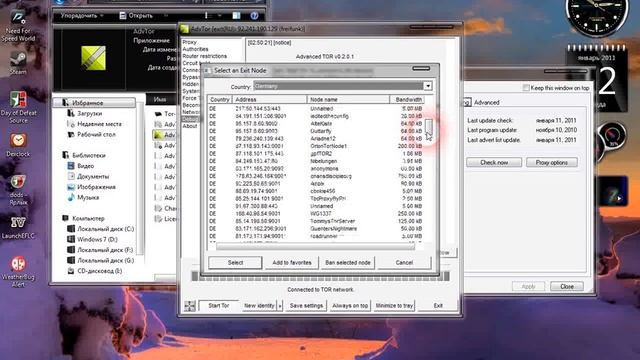Image resolution: width=640 pixels, height=360 pixels.
Task: Click the Close button in update window
Action: pos(567,287)
